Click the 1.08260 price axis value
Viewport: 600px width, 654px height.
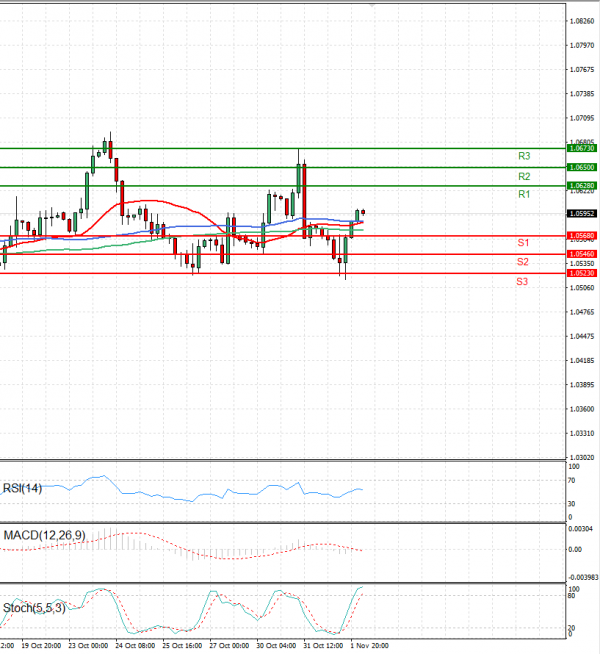[582, 21]
